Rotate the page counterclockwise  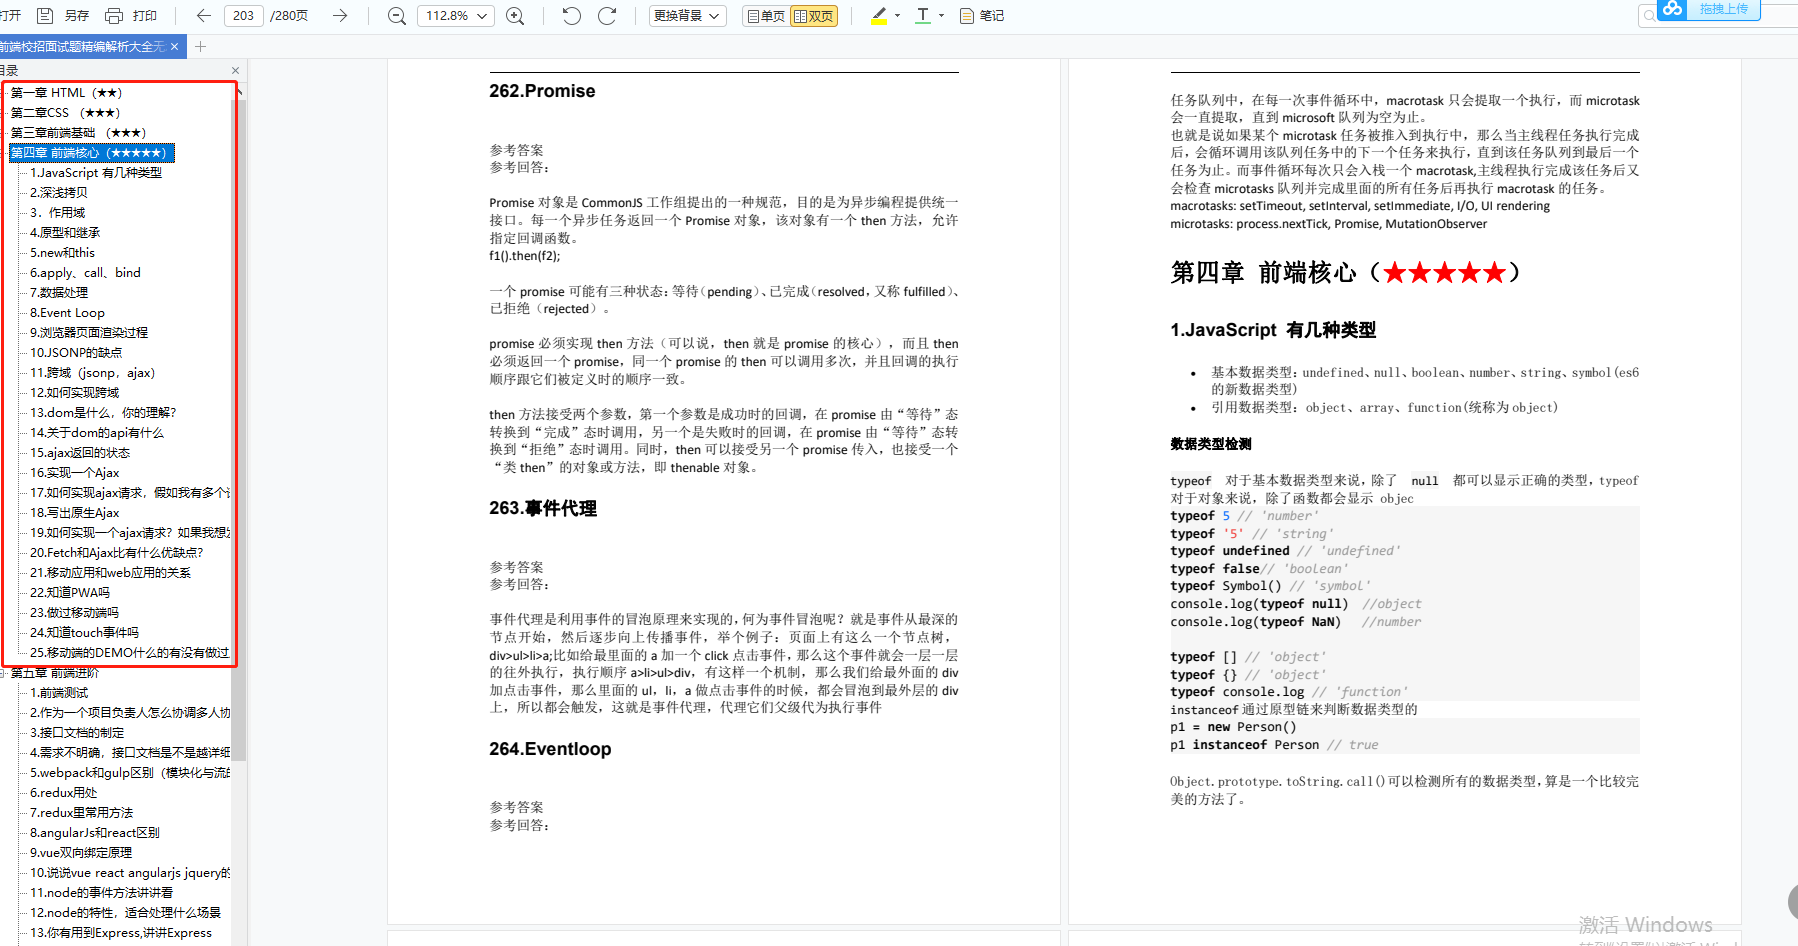coord(572,16)
